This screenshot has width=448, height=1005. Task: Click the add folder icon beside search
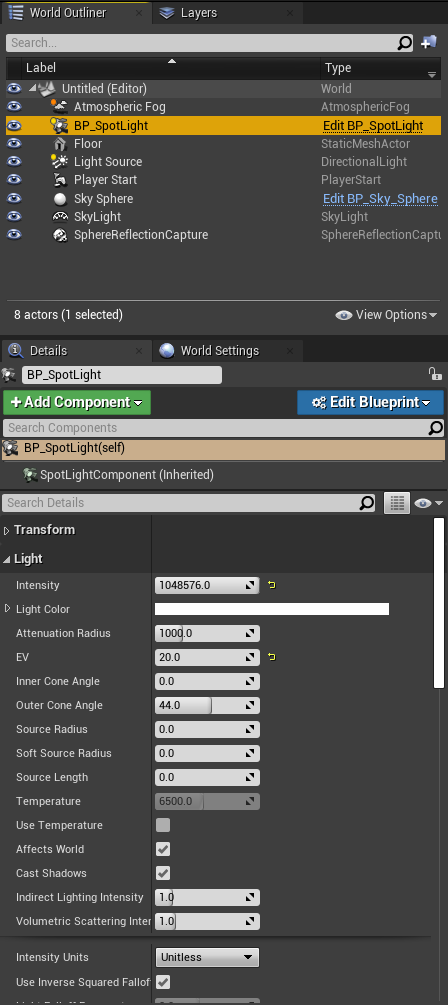429,43
